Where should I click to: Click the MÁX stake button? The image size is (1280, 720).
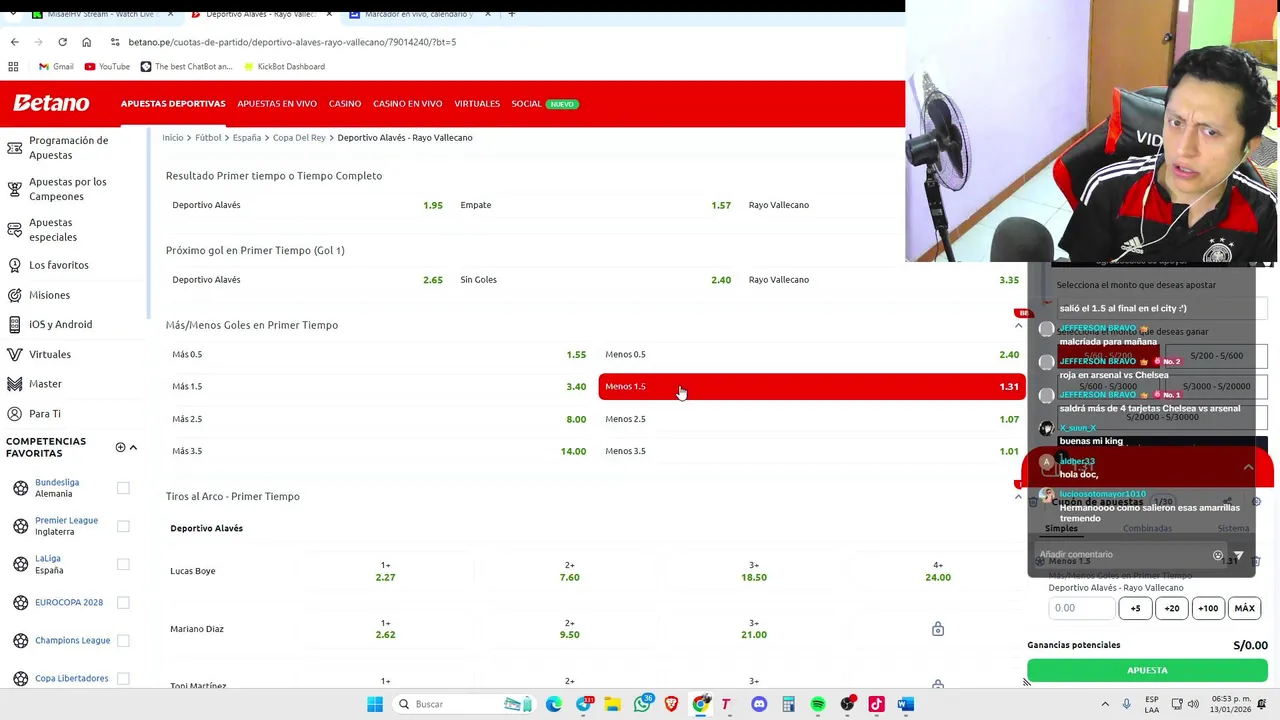pyautogui.click(x=1245, y=608)
